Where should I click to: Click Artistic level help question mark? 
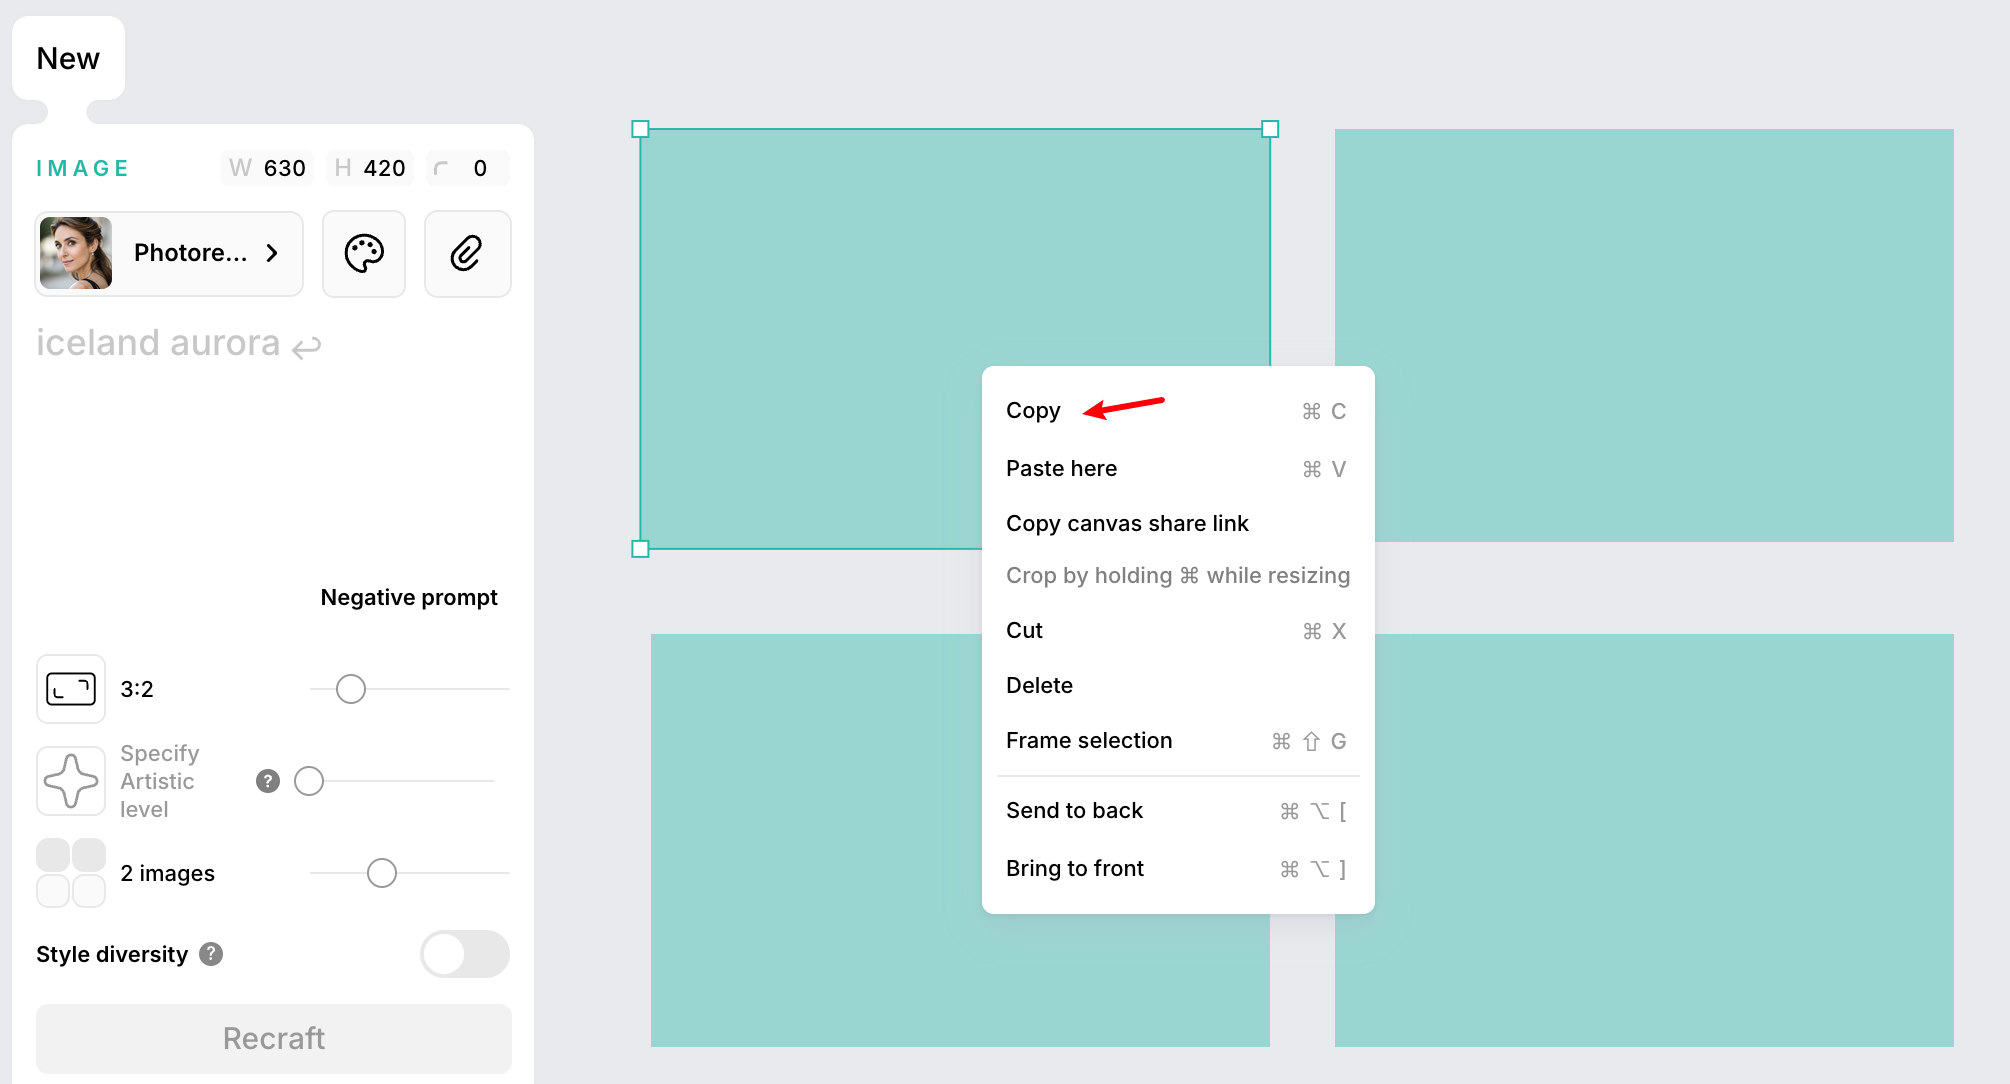[268, 781]
